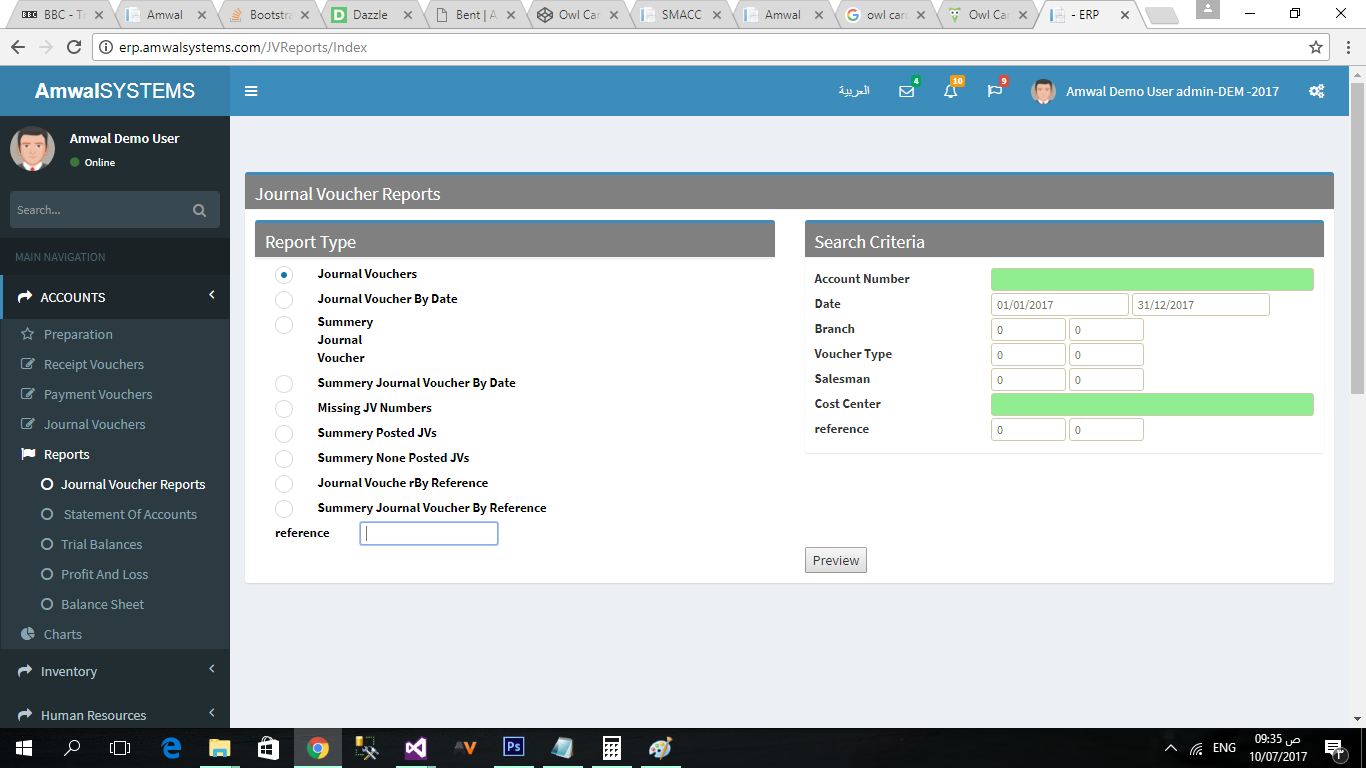Launch Photoshop from the taskbar

tap(513, 748)
